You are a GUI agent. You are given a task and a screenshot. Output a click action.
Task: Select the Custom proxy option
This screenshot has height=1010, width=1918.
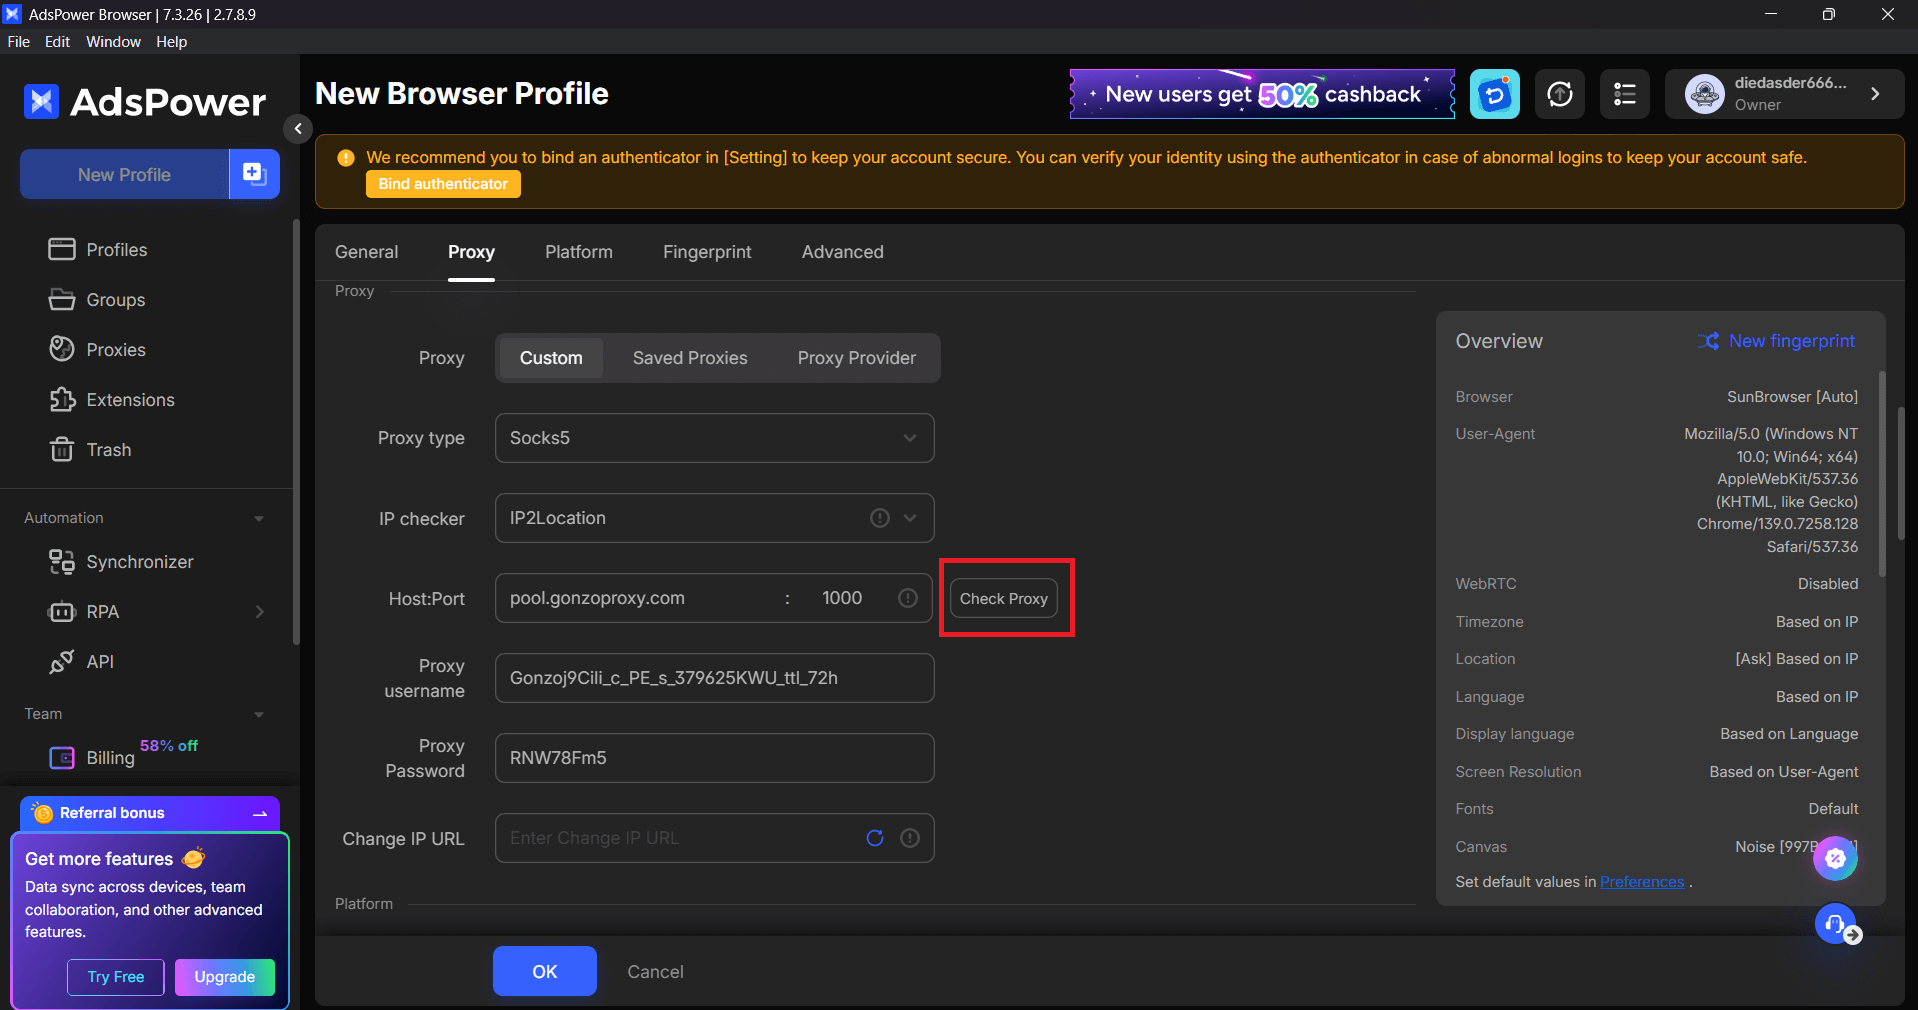click(x=551, y=358)
